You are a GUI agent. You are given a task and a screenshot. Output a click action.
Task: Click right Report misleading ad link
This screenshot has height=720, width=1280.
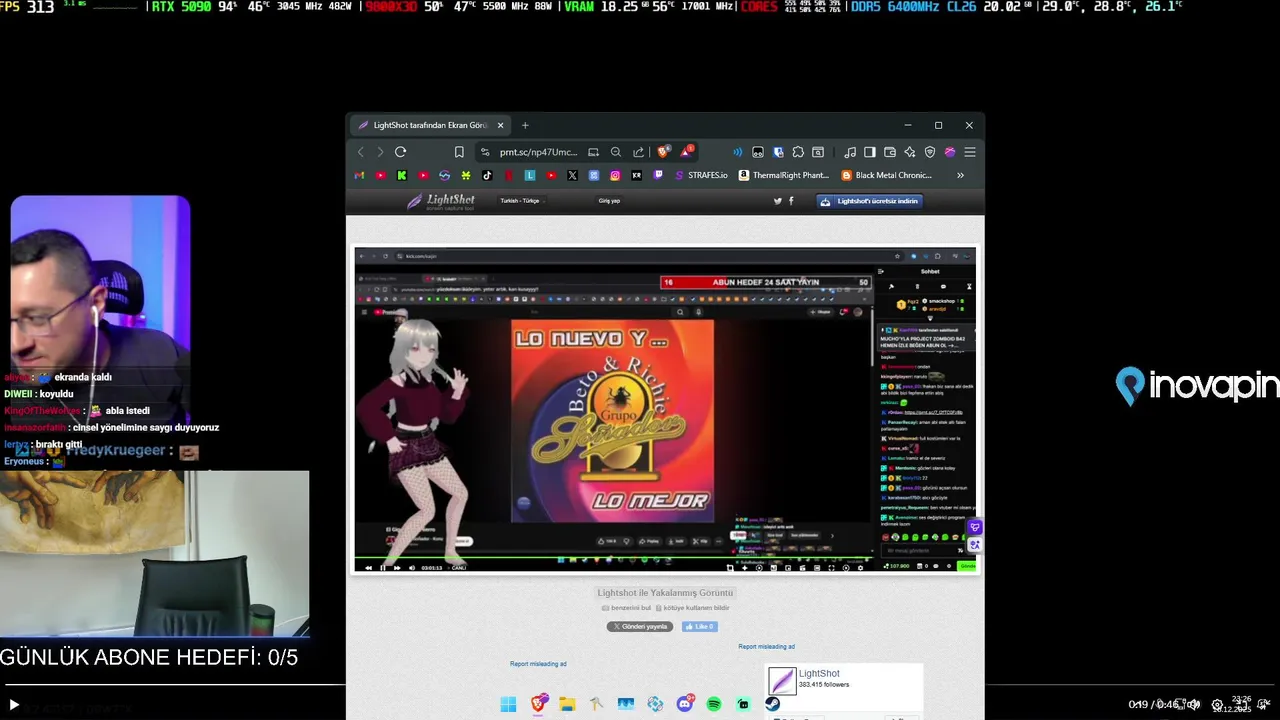click(x=767, y=647)
